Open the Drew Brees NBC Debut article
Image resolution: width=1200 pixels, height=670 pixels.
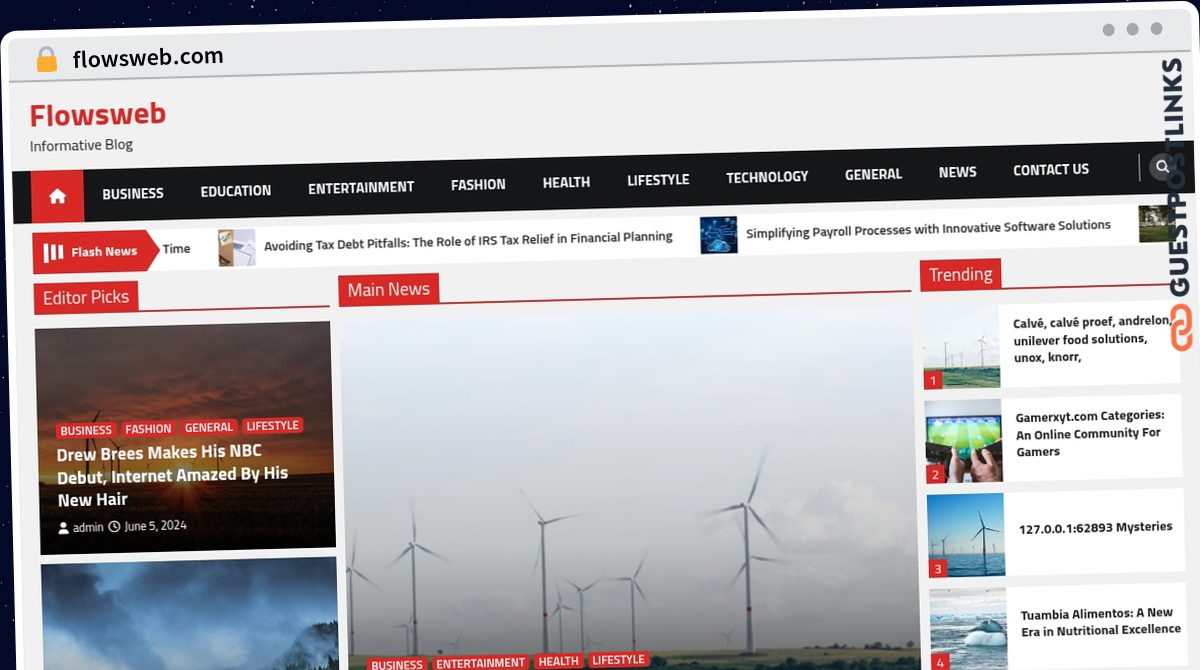pos(172,476)
